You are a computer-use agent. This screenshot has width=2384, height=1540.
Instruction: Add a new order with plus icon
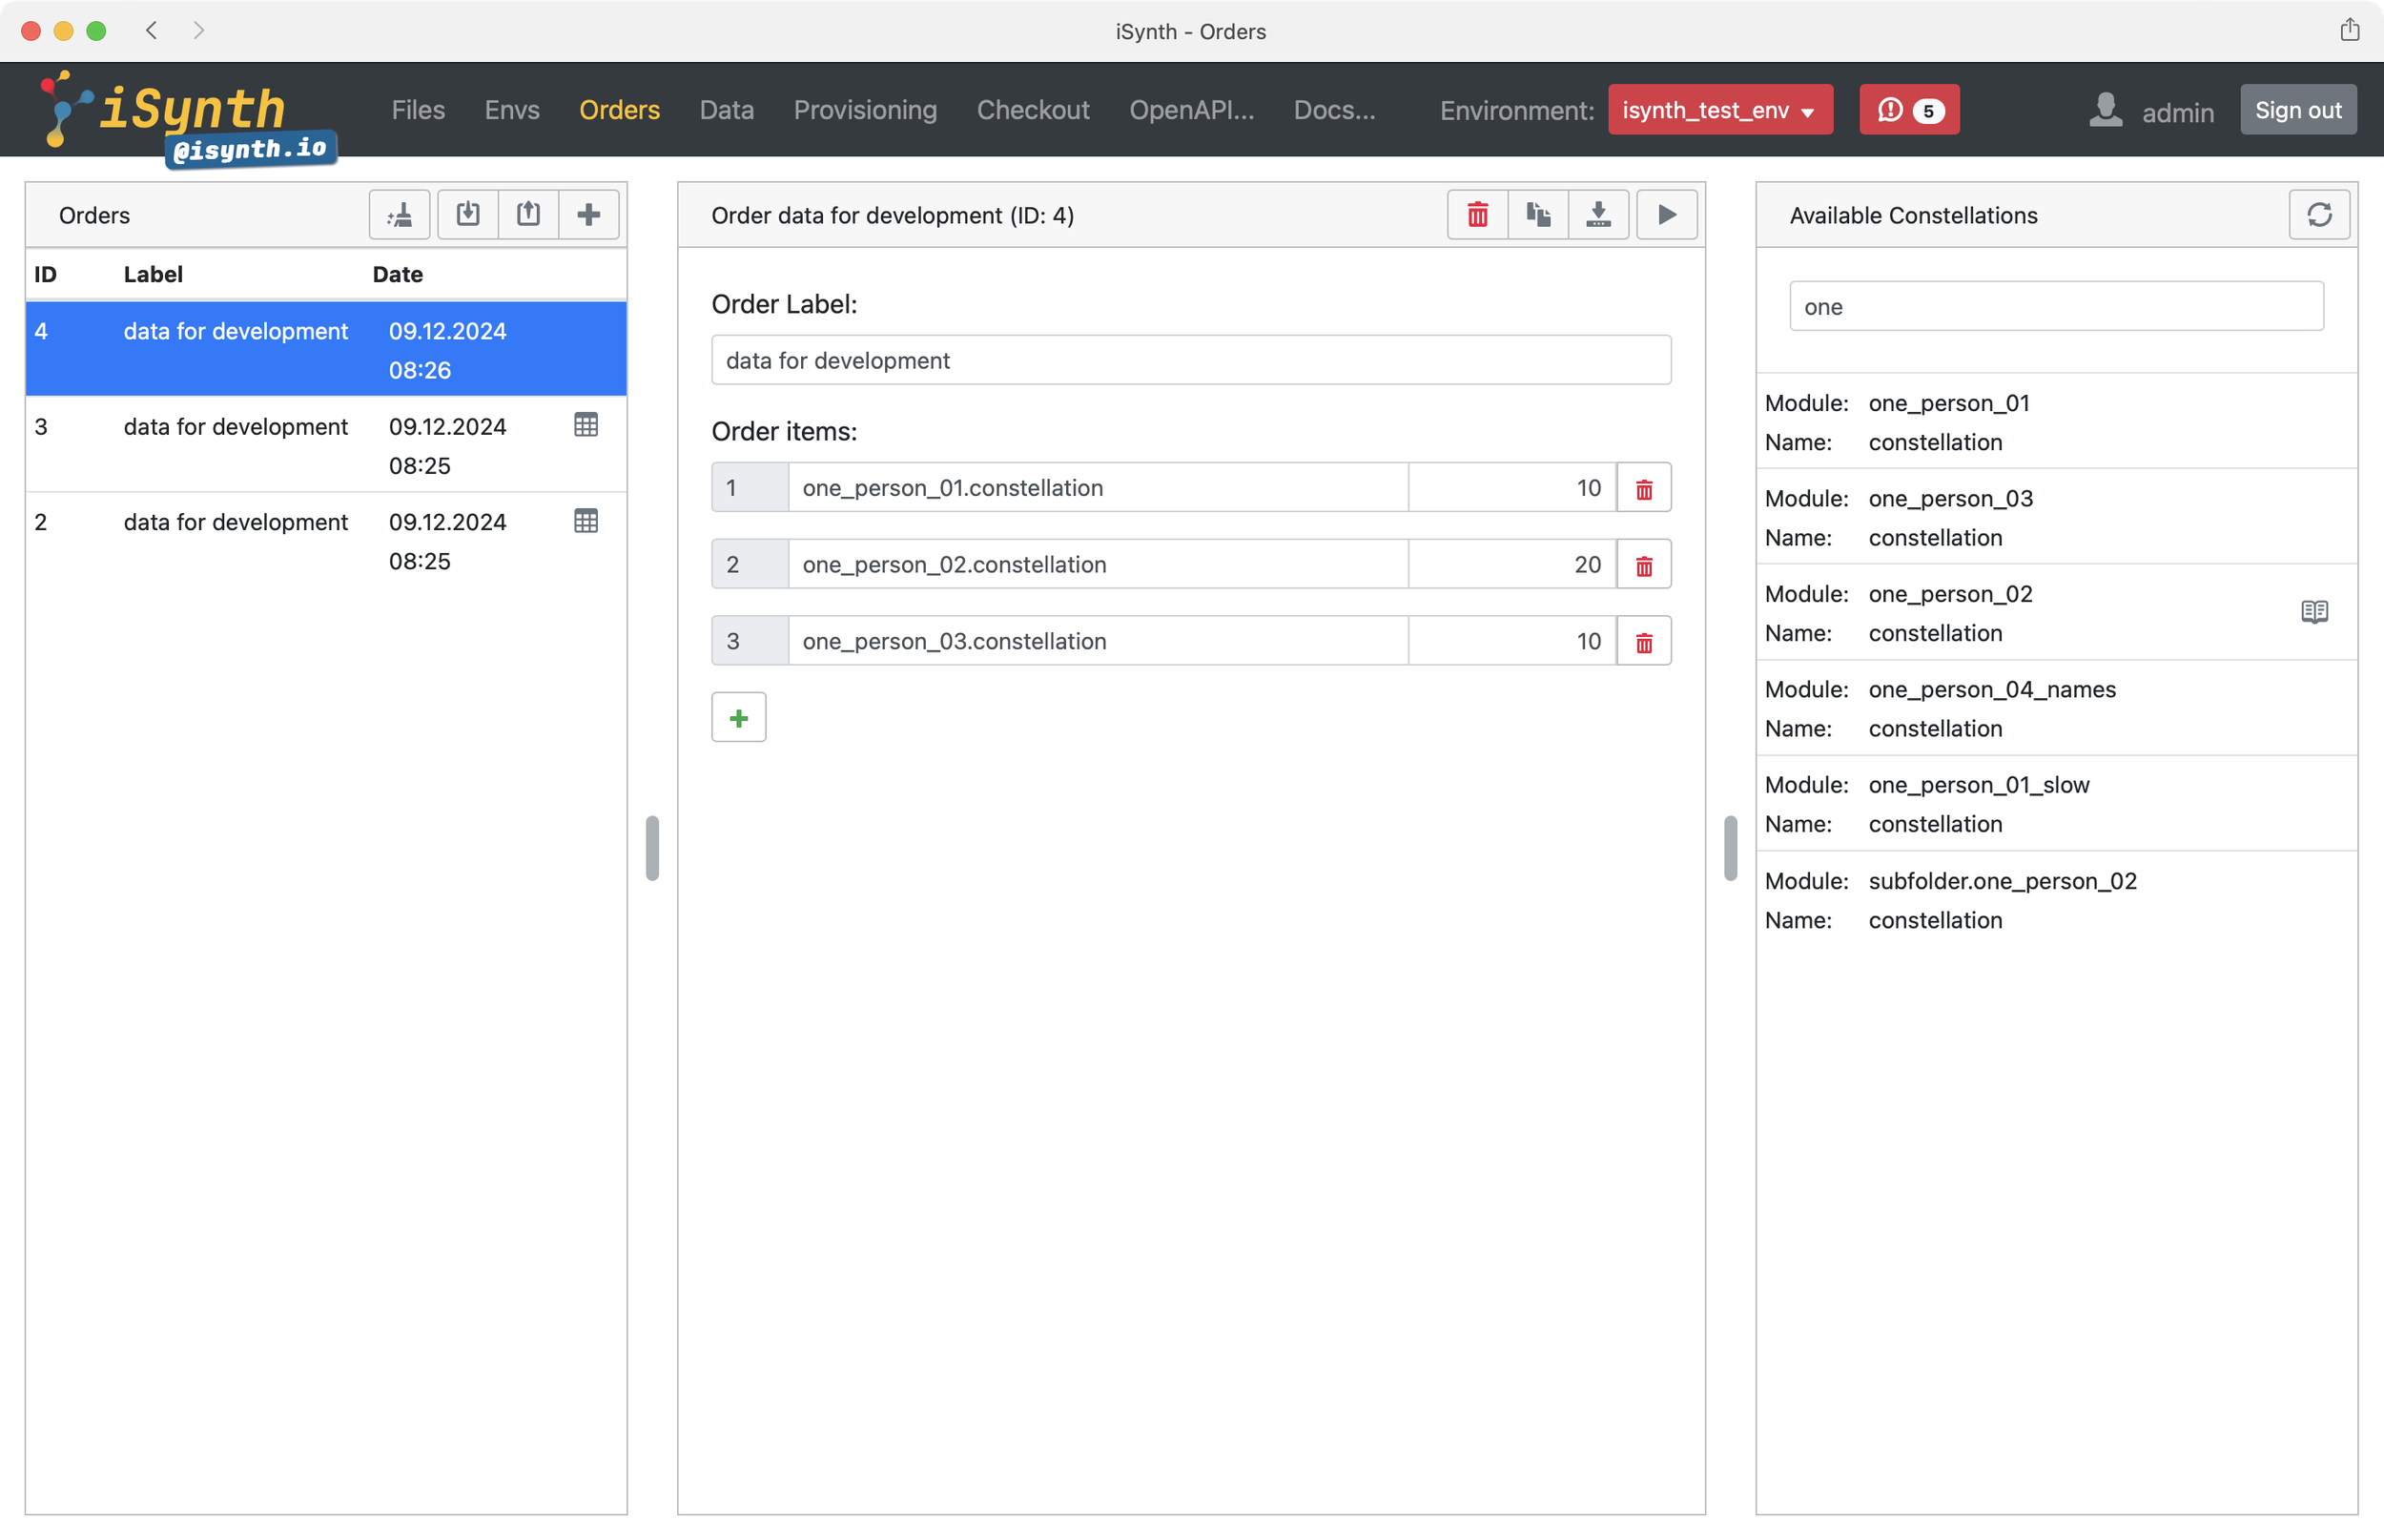coord(589,214)
